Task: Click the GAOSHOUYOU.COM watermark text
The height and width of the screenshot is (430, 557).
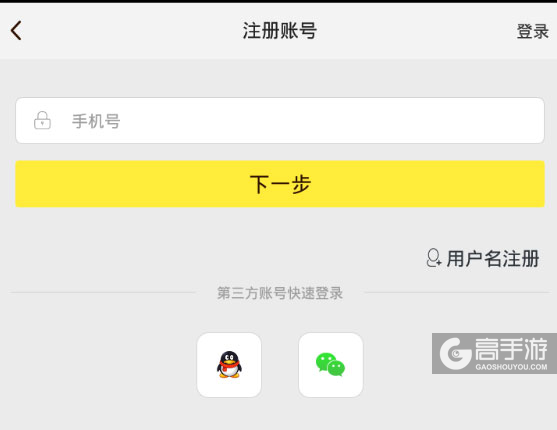Action: [511, 367]
